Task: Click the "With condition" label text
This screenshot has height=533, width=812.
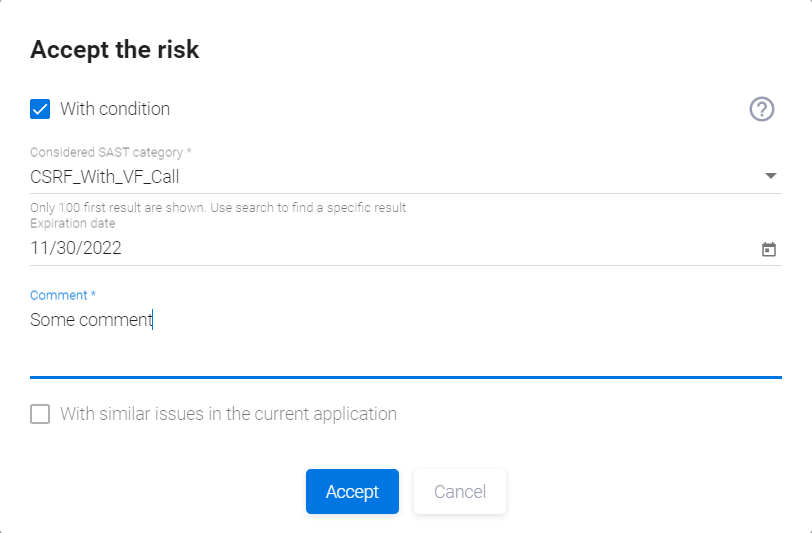Action: point(115,109)
